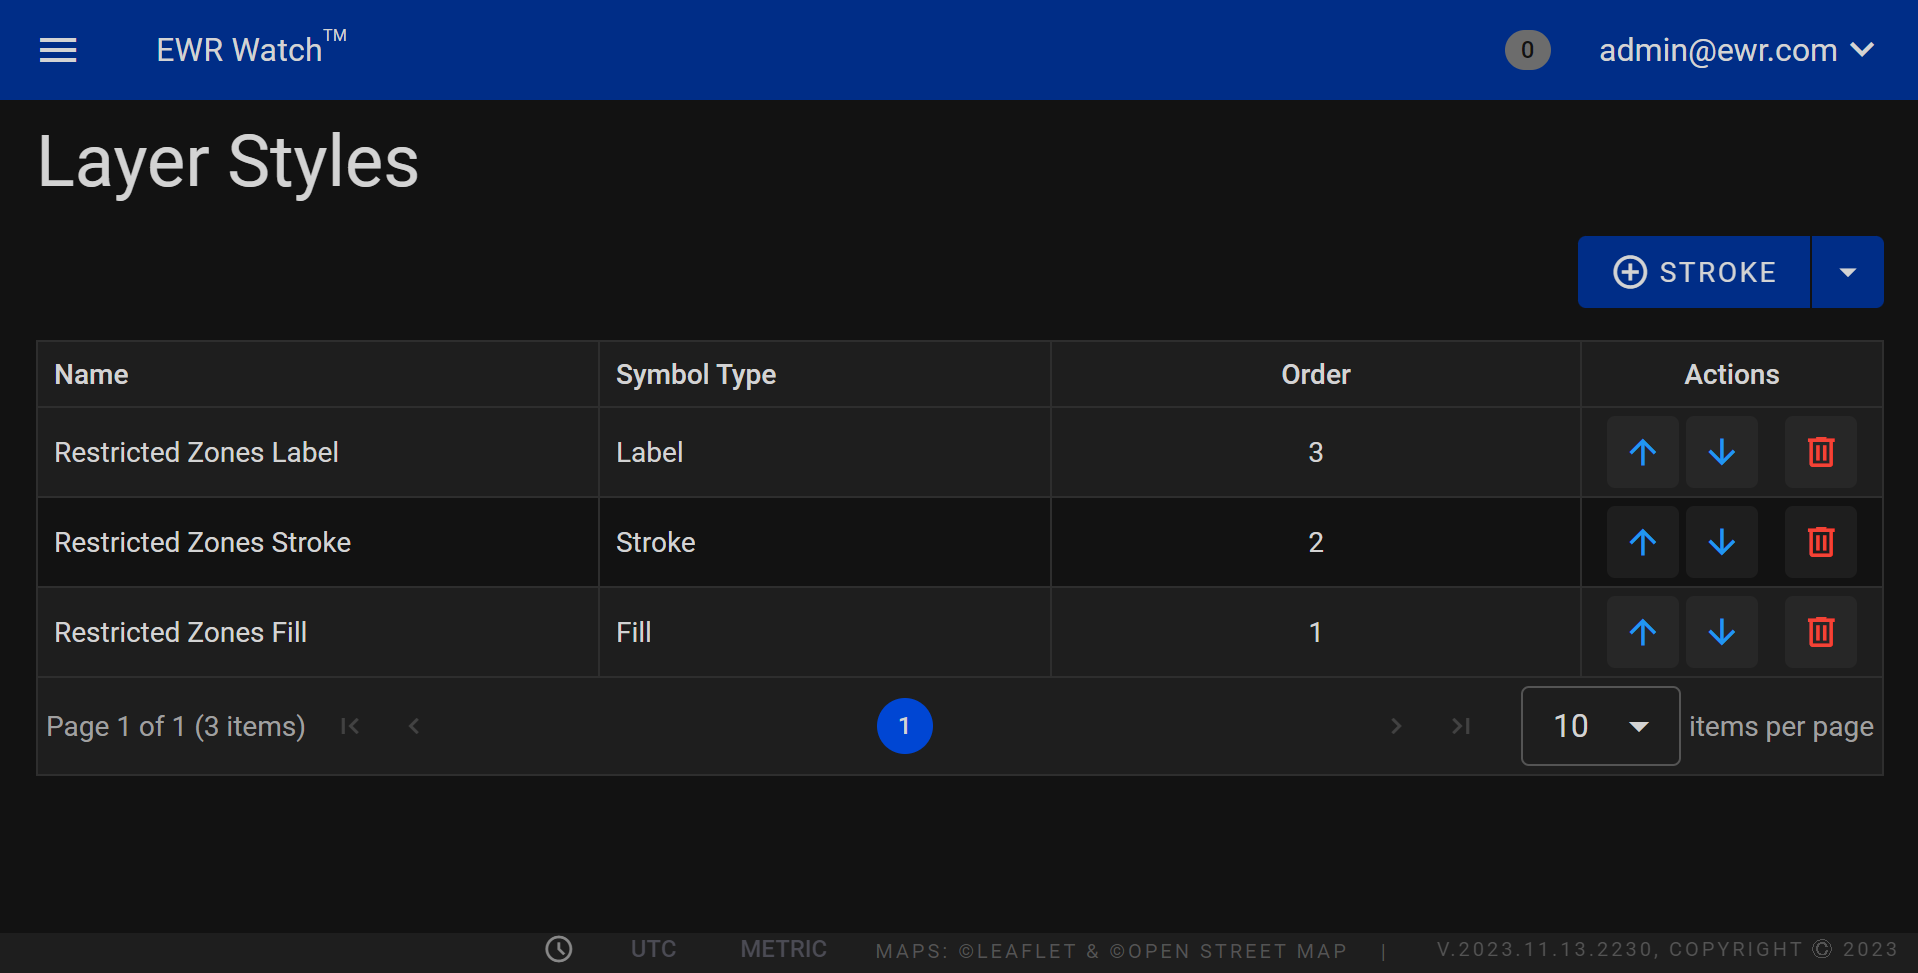The image size is (1918, 973).
Task: Select the Restricted Zones Fill name cell
Action: coord(318,632)
